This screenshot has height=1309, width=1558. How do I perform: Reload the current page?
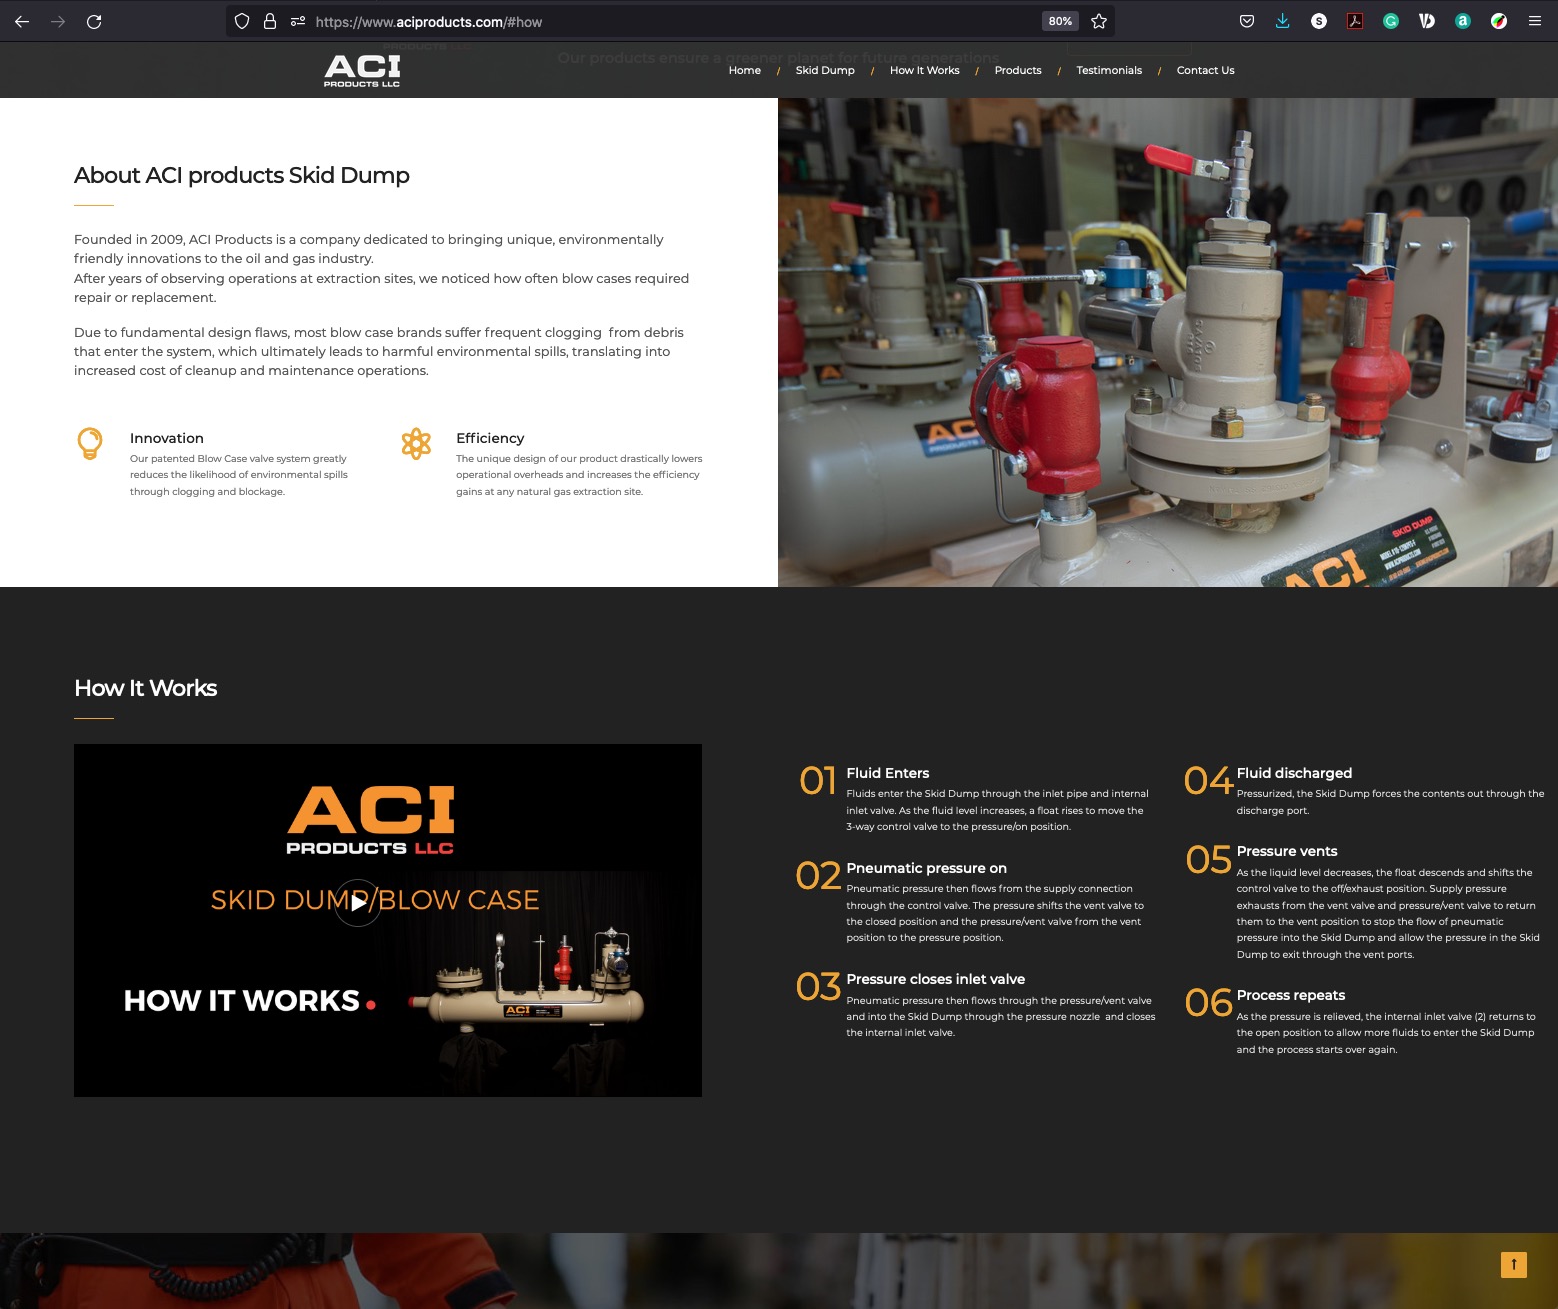pyautogui.click(x=94, y=21)
